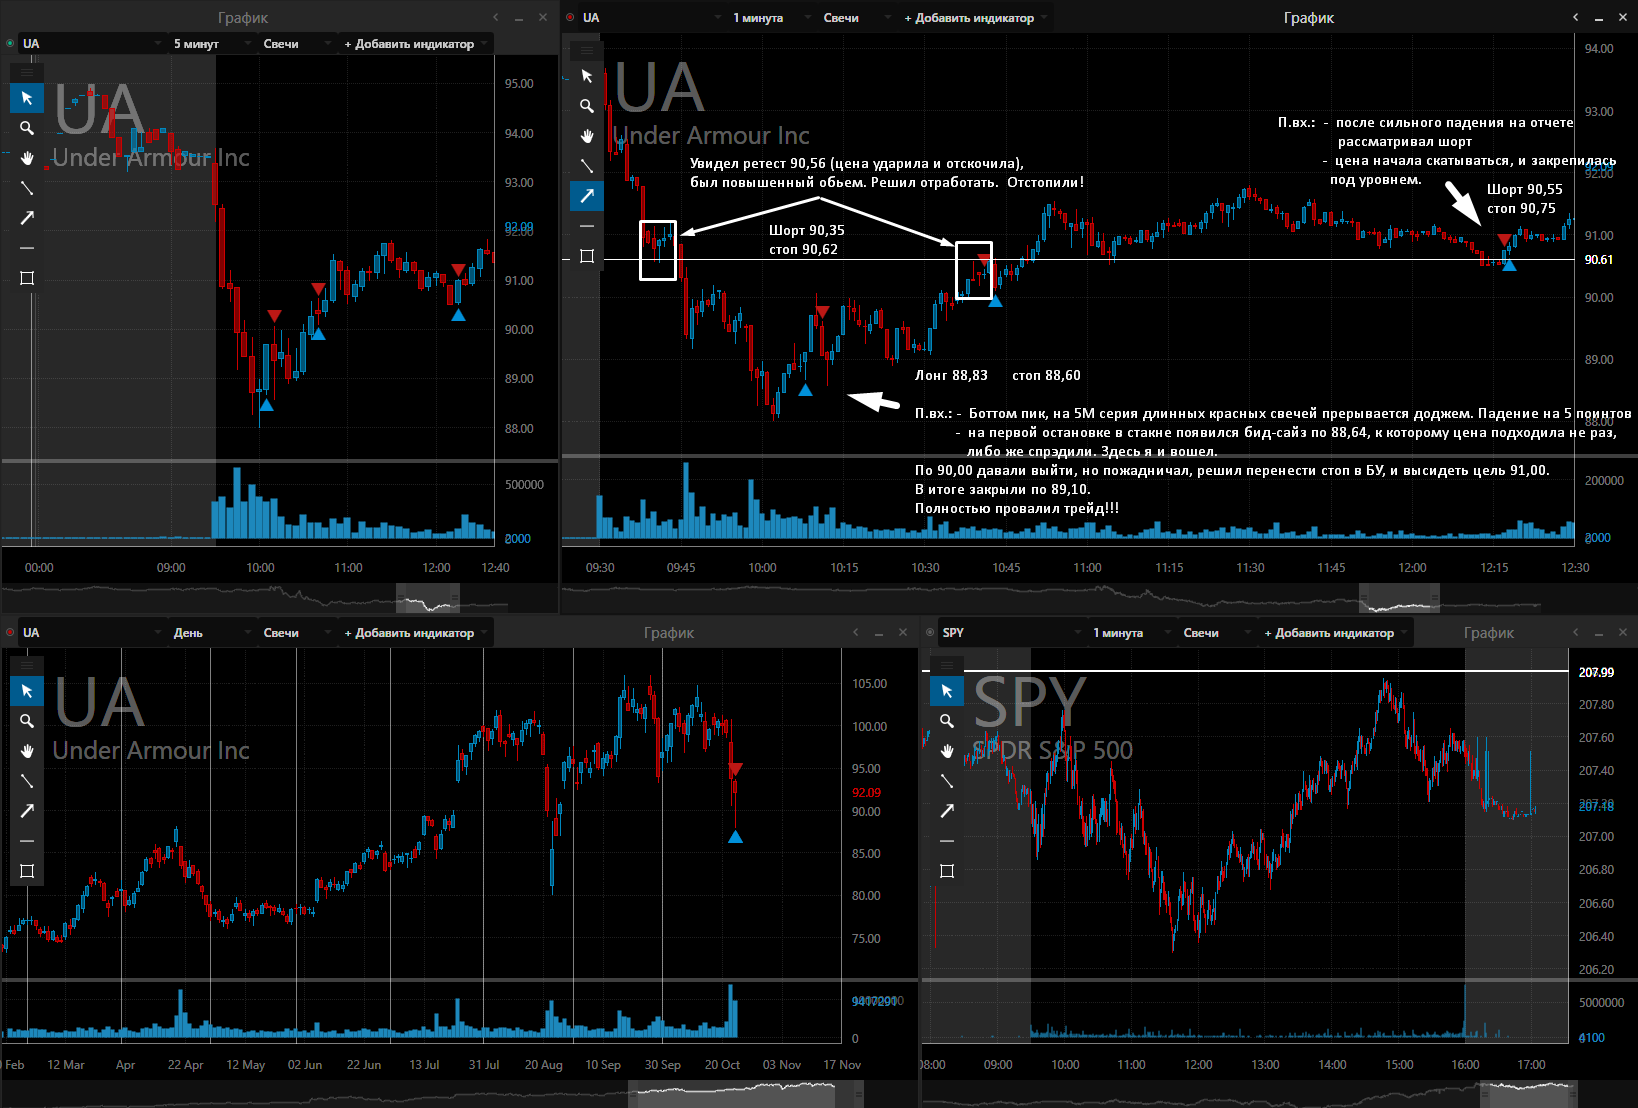The width and height of the screenshot is (1638, 1108).
Task: Select the rectangle tool in the daily UA chart
Action: pyautogui.click(x=27, y=871)
